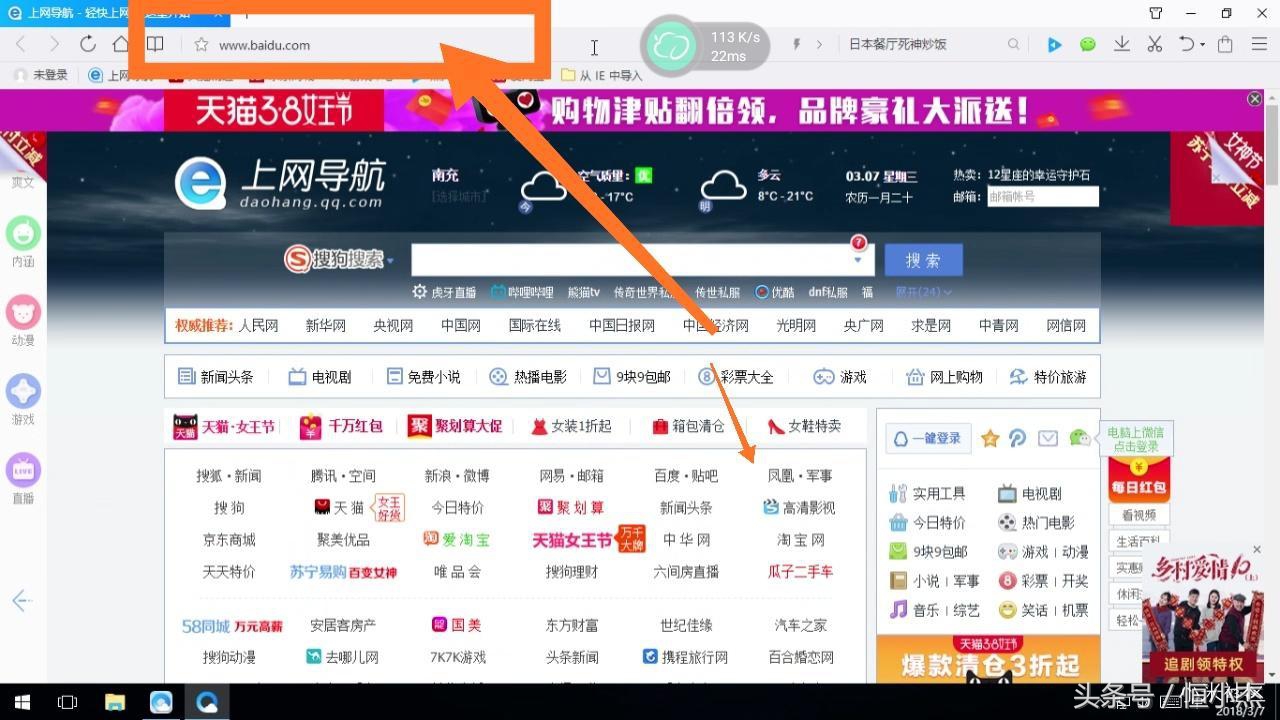
Task: Open the 选择城市 city selector
Action: [x=461, y=196]
